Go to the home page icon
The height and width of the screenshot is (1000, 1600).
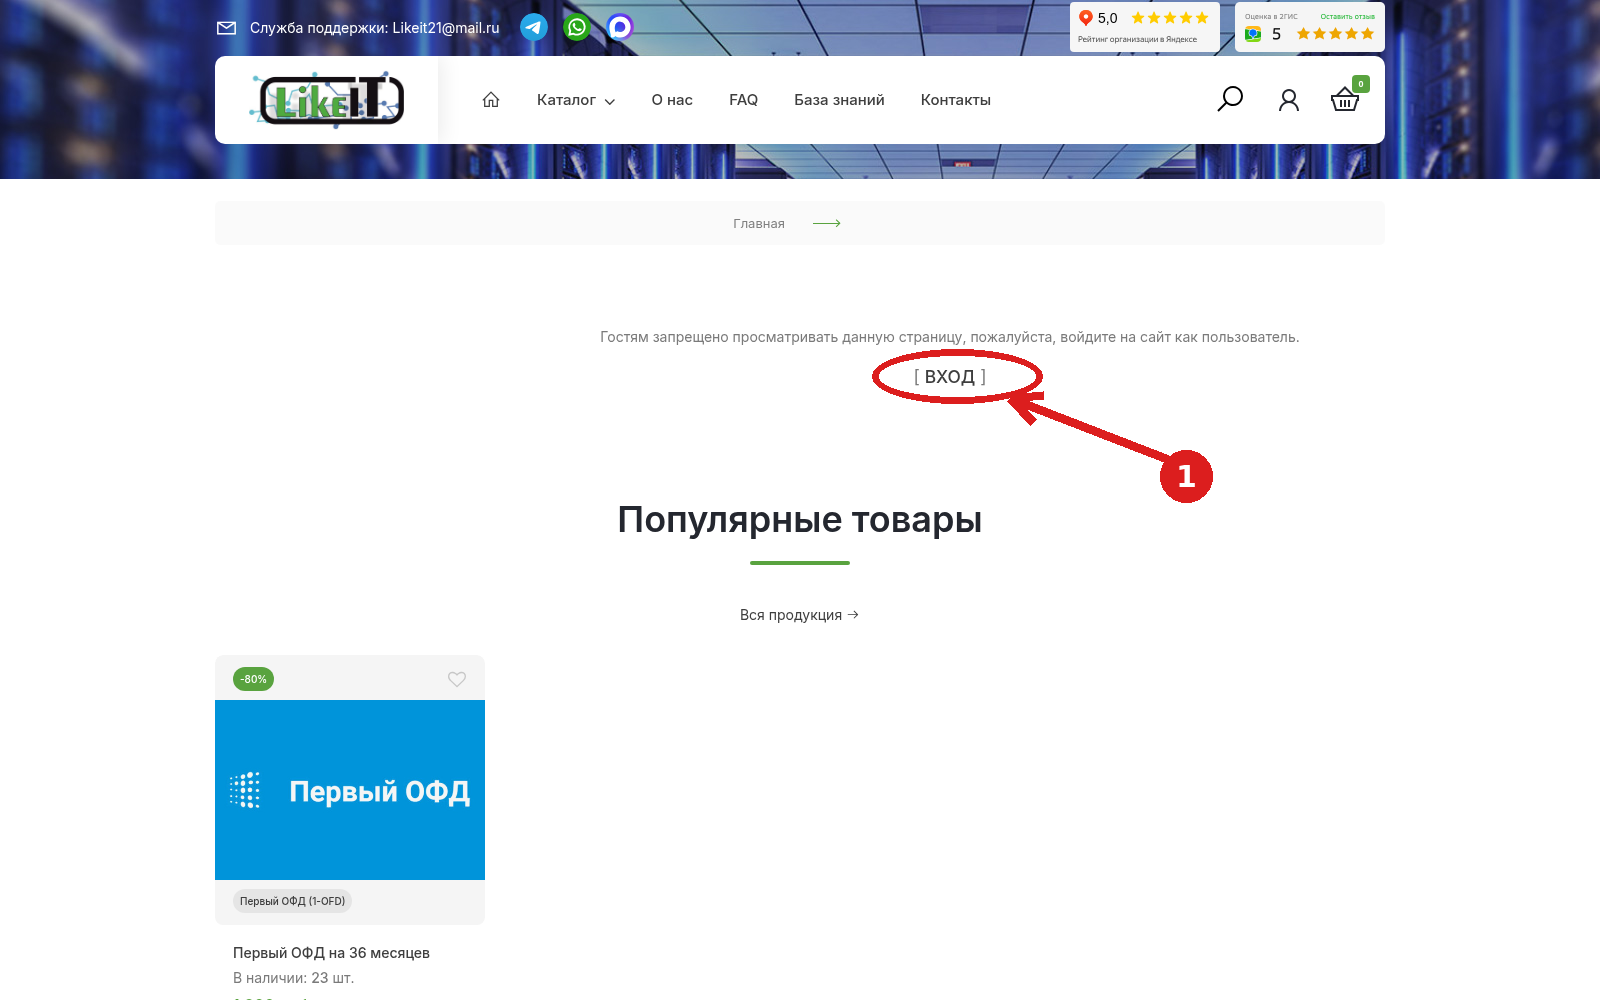click(x=491, y=100)
